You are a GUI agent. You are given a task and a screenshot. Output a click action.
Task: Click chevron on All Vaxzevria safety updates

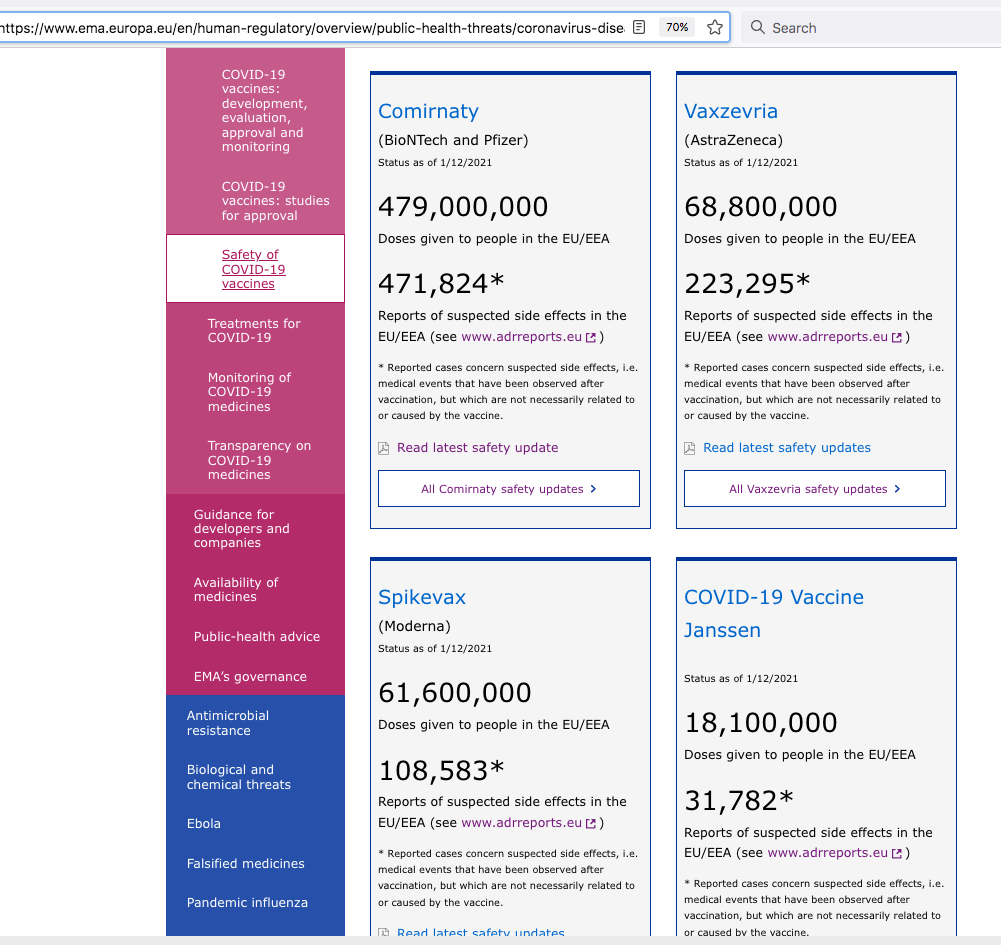point(897,488)
